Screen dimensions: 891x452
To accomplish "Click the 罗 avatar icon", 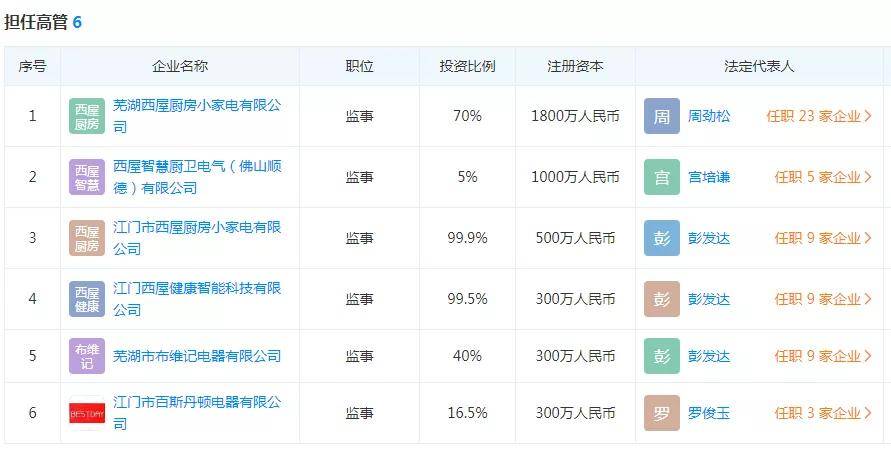I will [x=661, y=413].
